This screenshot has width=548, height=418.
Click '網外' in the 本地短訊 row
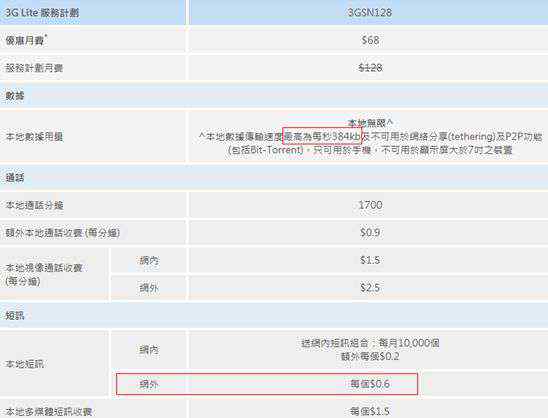pos(149,384)
